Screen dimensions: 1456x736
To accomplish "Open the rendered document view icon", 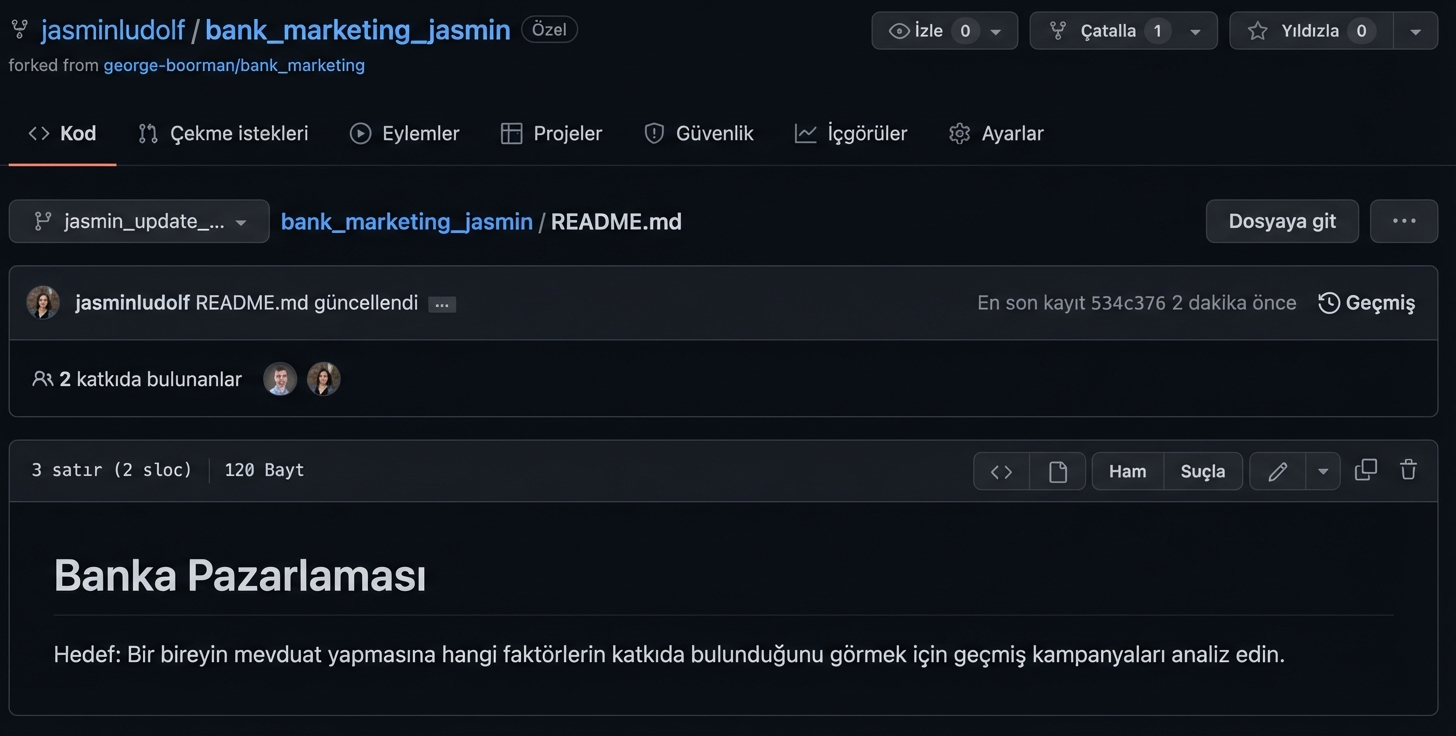I will [x=1058, y=470].
